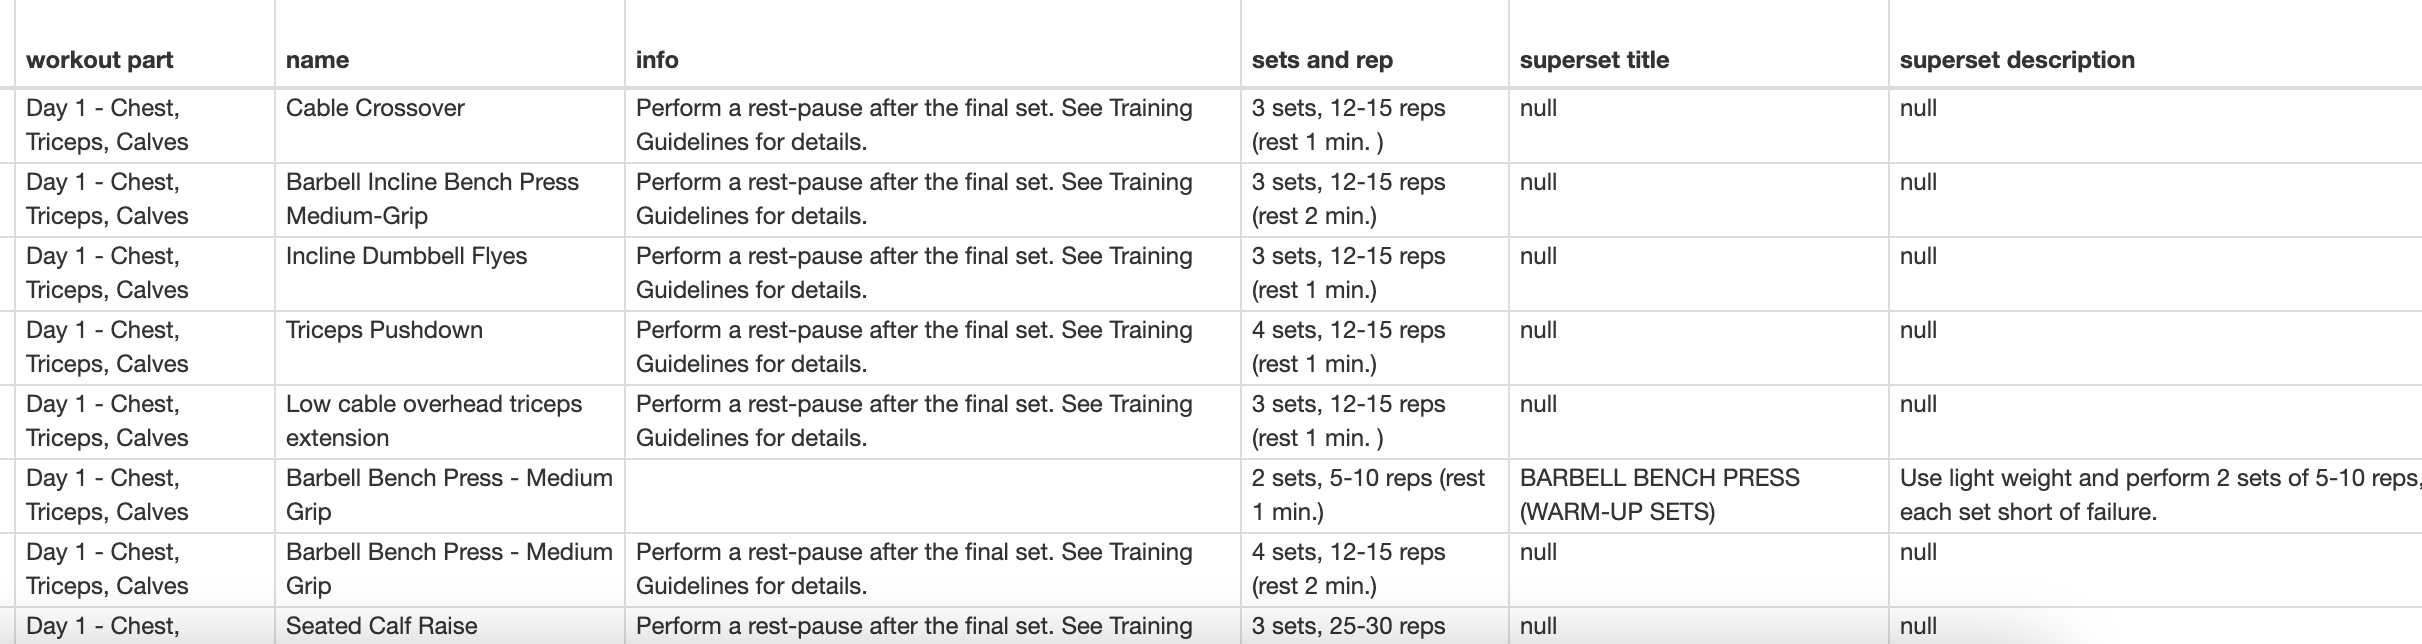Click the "workout part" column header
Screen dimensions: 2422x644
point(100,60)
